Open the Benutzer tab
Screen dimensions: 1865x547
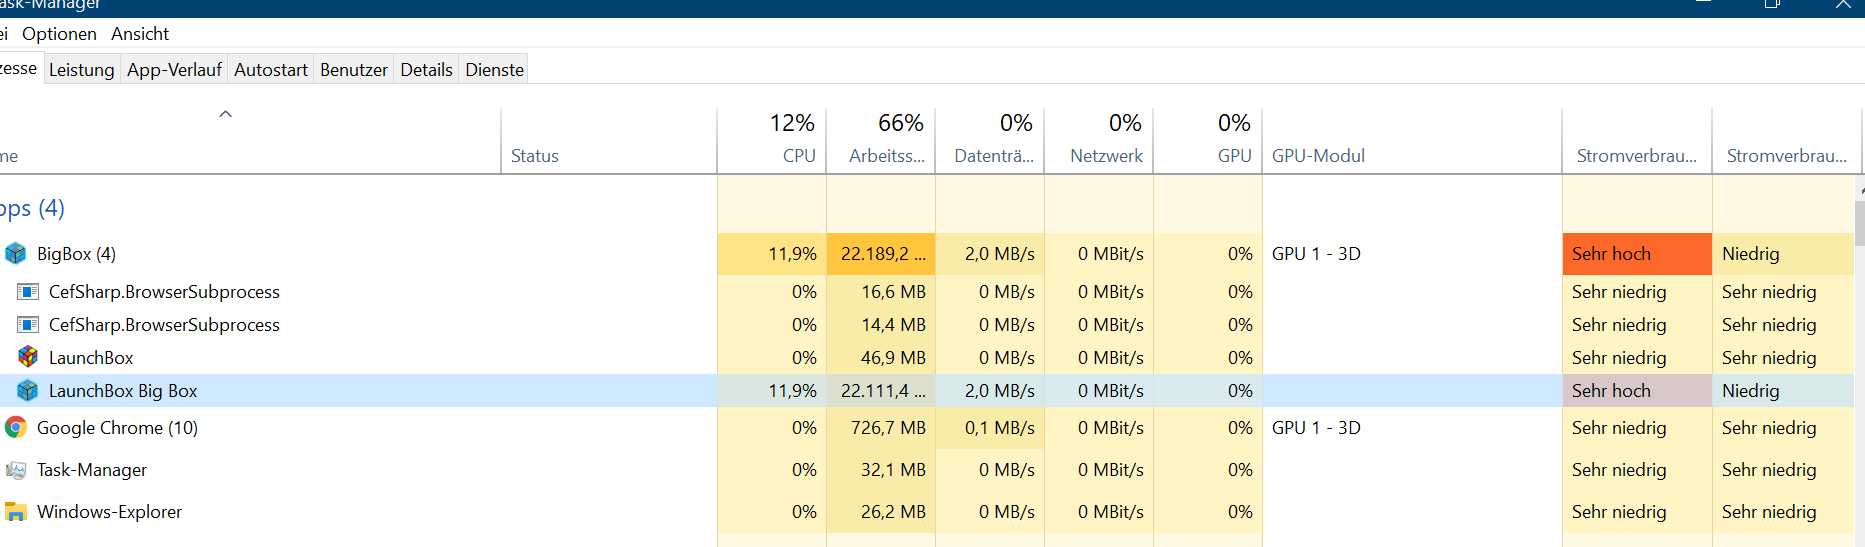click(354, 70)
